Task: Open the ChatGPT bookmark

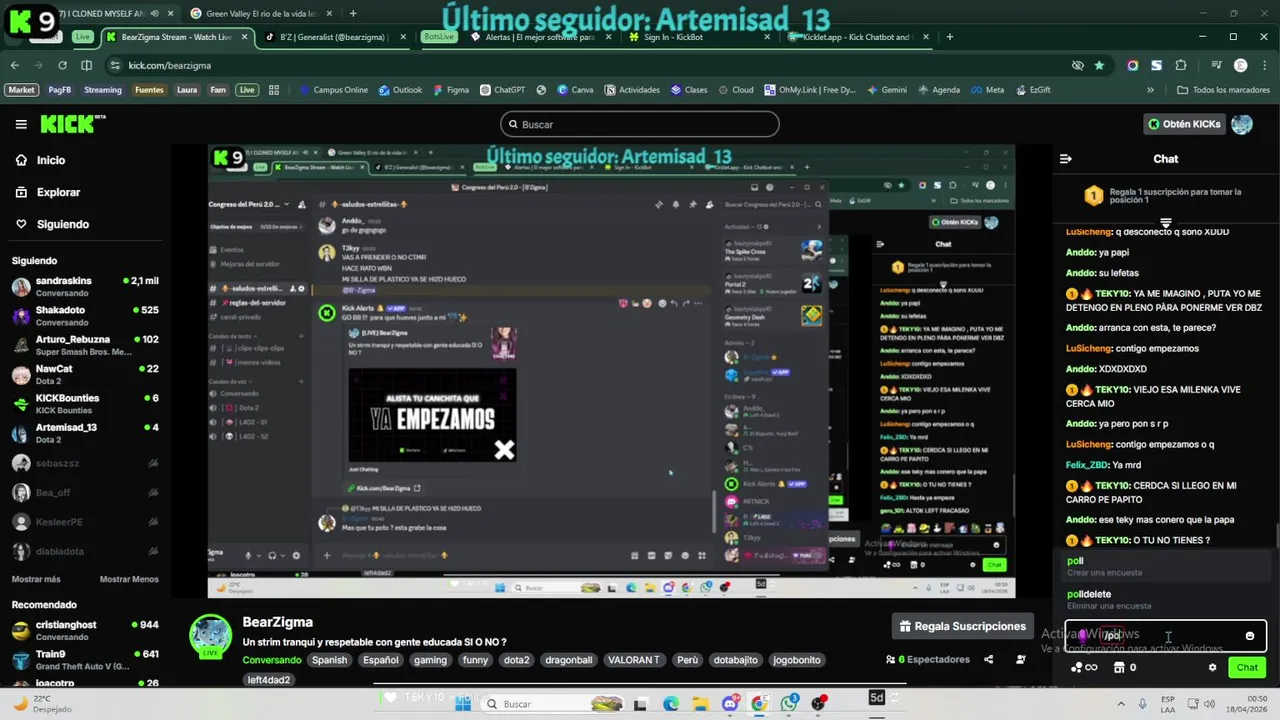Action: tap(502, 90)
